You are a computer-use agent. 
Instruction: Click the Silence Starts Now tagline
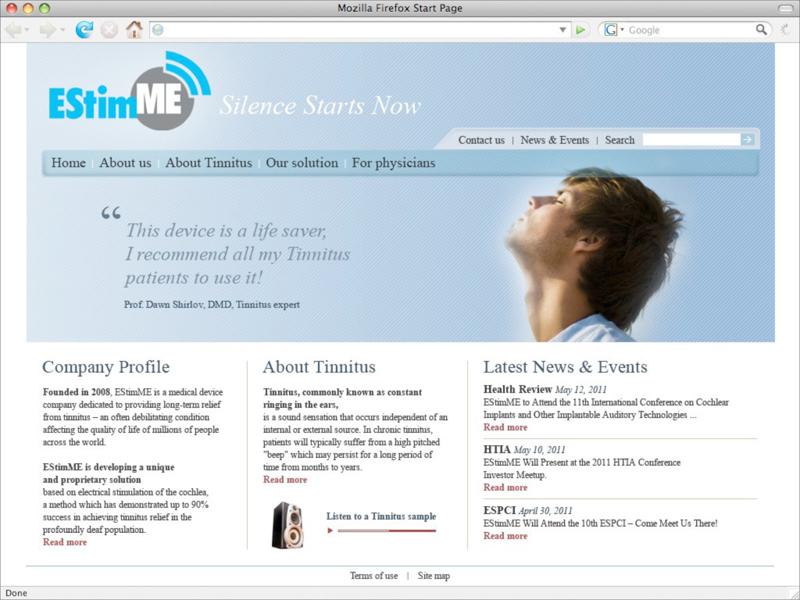click(320, 106)
